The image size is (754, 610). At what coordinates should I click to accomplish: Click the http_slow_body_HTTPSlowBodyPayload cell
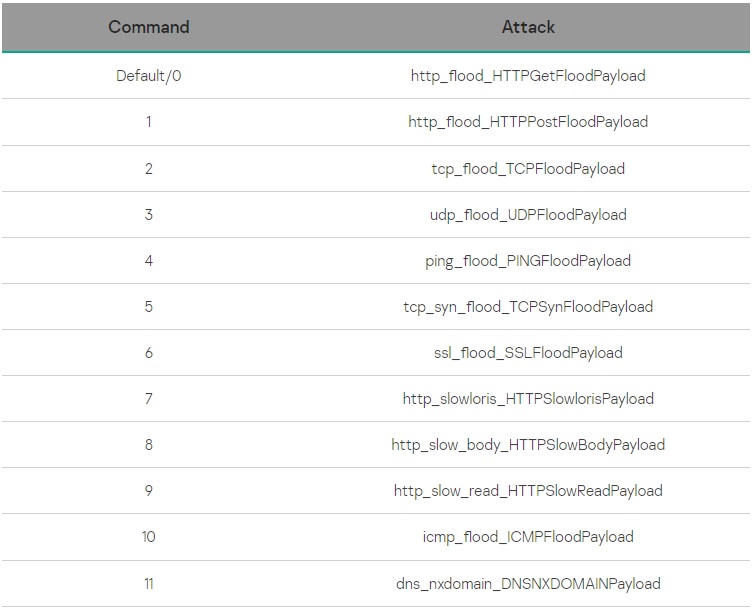coord(528,445)
